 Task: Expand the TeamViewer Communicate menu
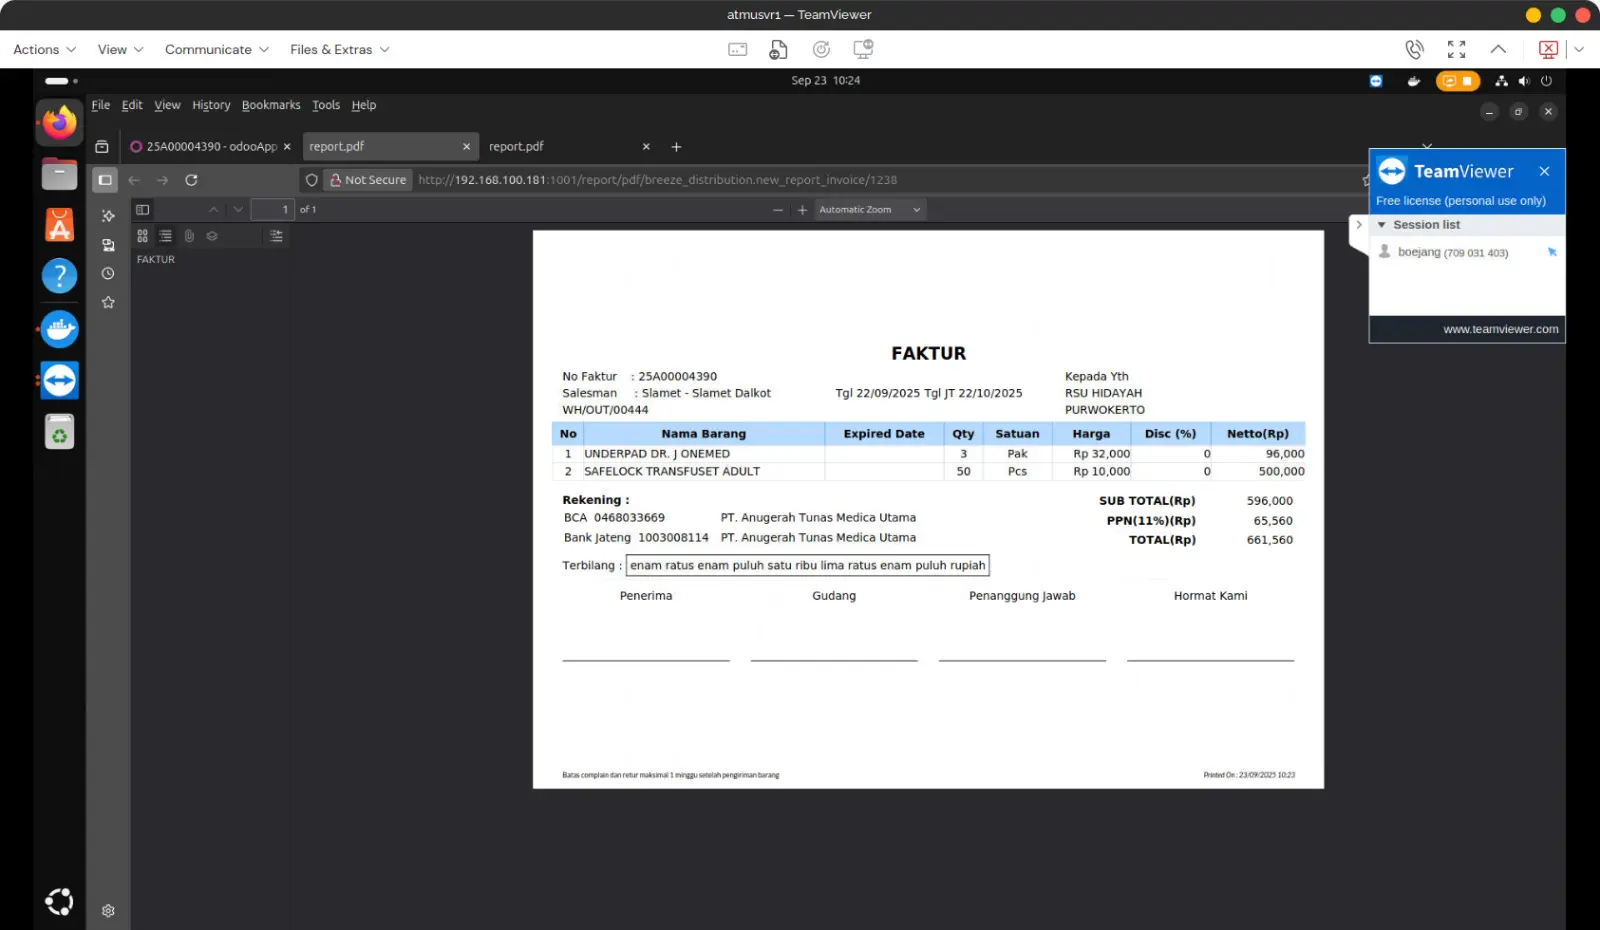click(216, 49)
